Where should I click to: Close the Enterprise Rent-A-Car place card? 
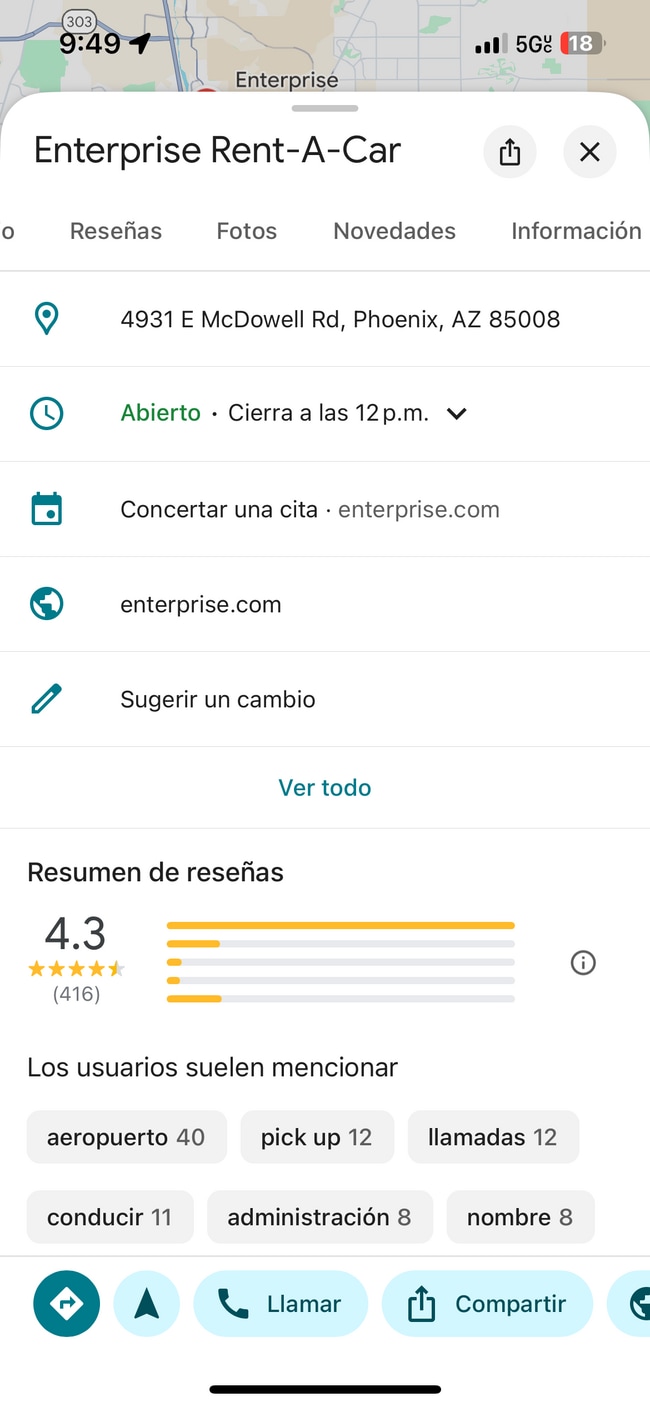[590, 152]
